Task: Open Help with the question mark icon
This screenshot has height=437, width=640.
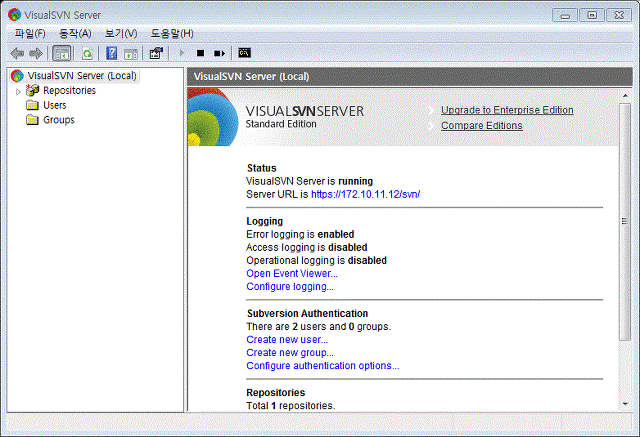Action: 111,53
